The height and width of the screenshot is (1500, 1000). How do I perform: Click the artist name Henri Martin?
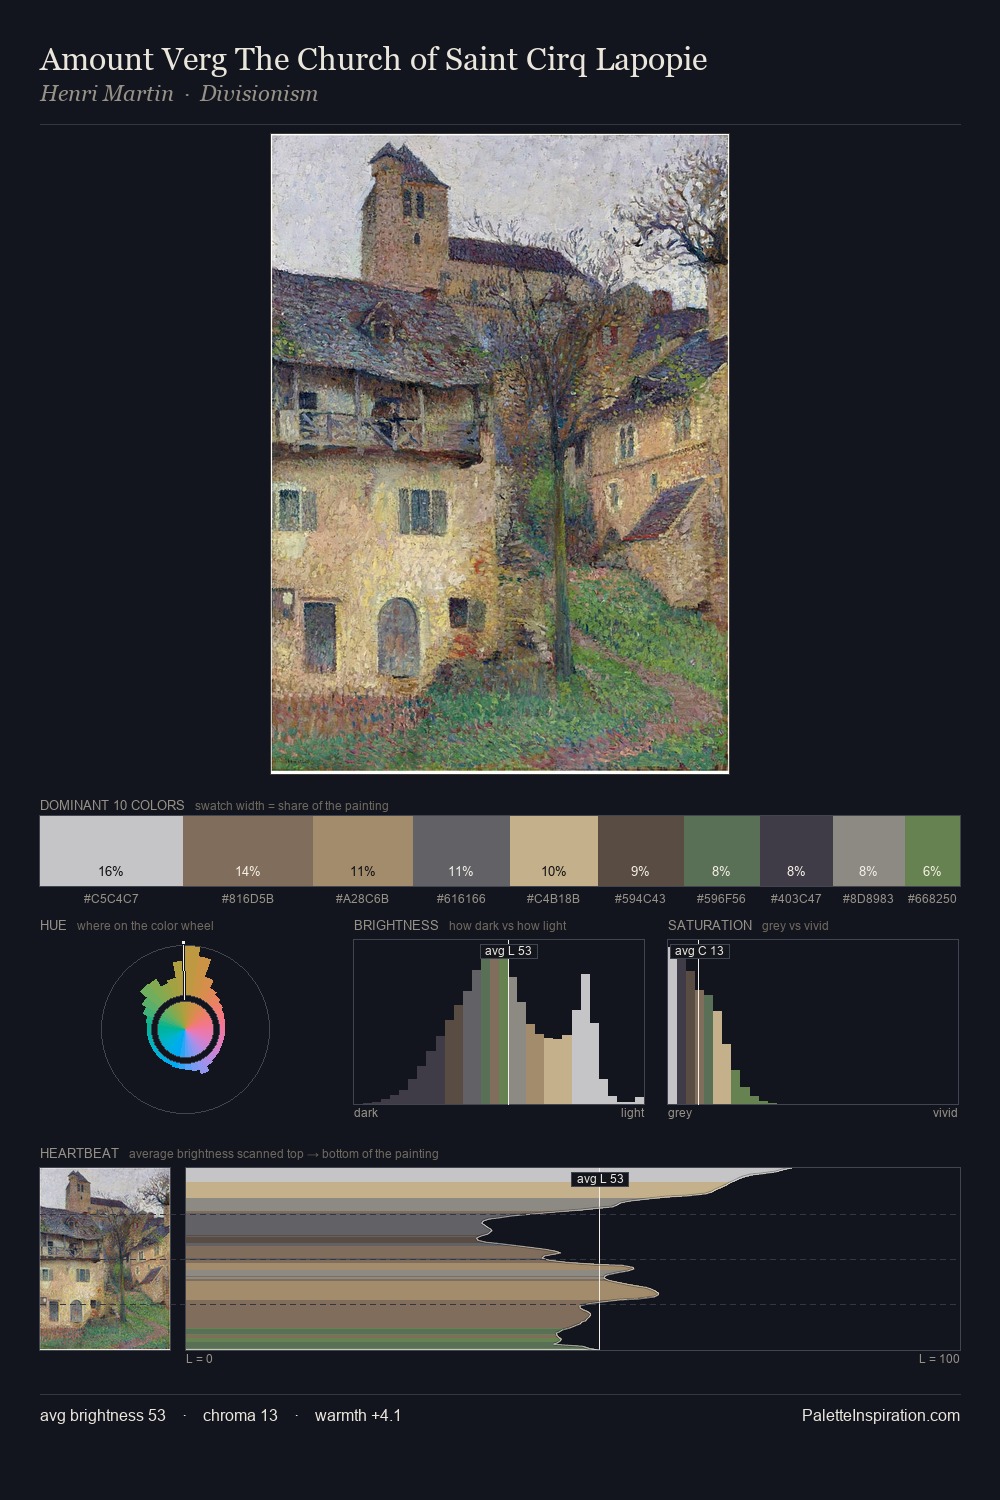click(x=107, y=94)
